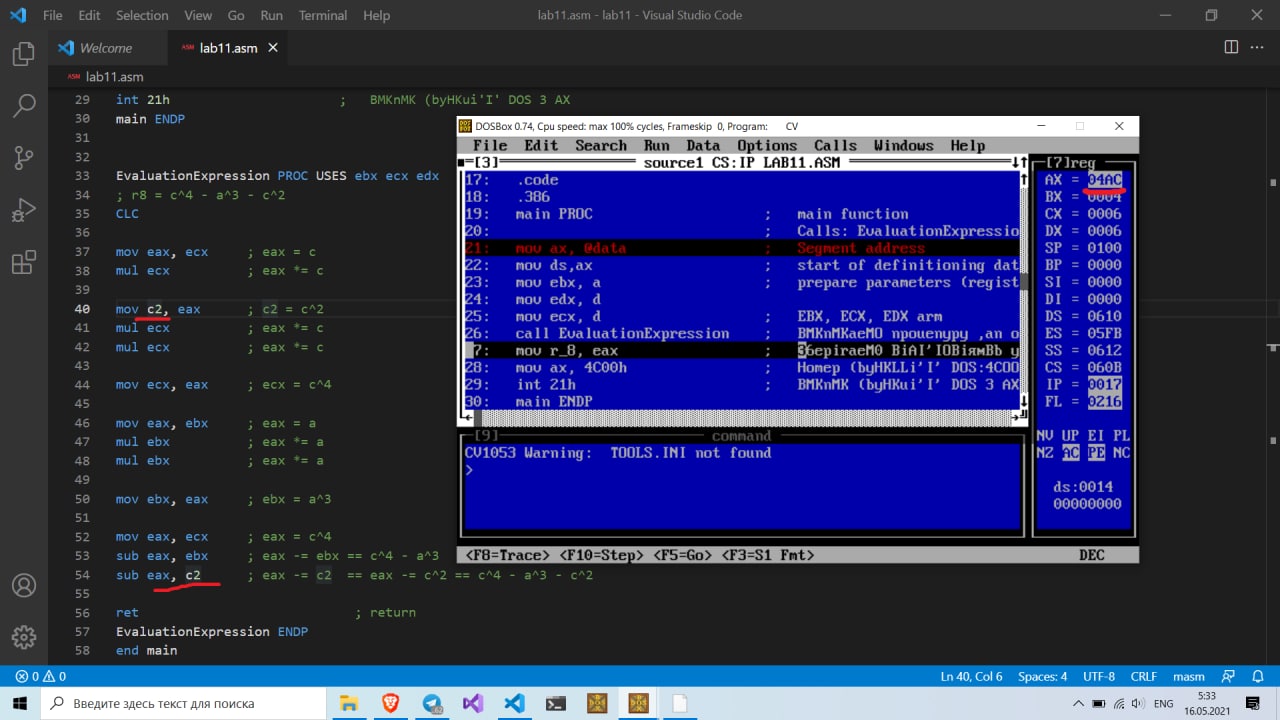Click F10=Step in CodeView status bar

[601, 554]
